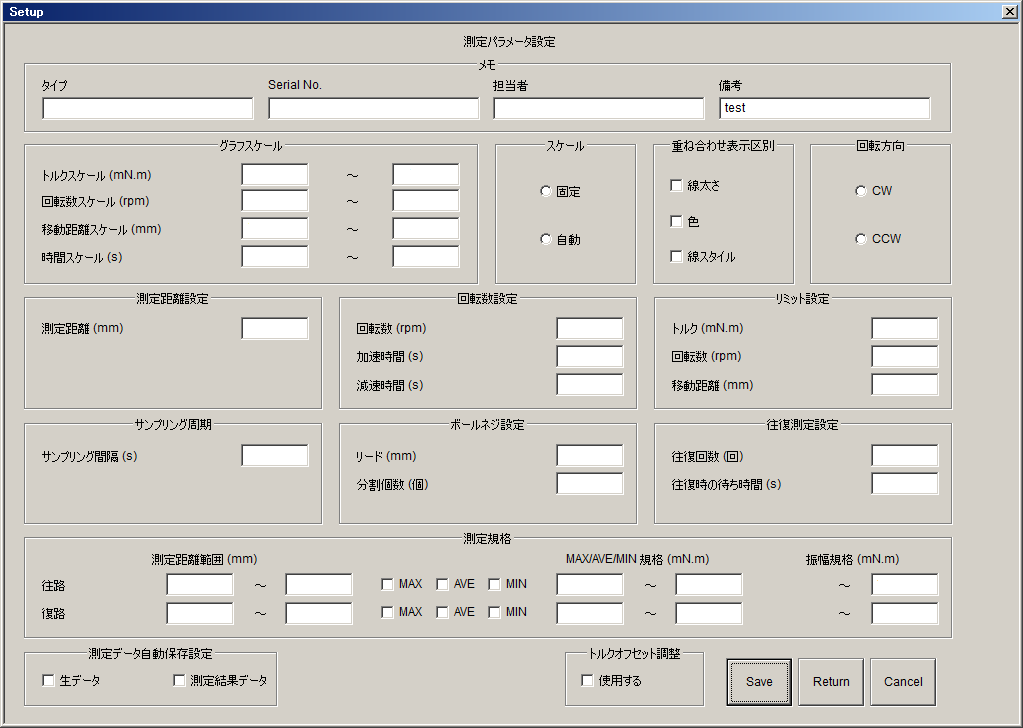
Task: Click the サンプリング間隔 (s) input field
Action: [275, 456]
